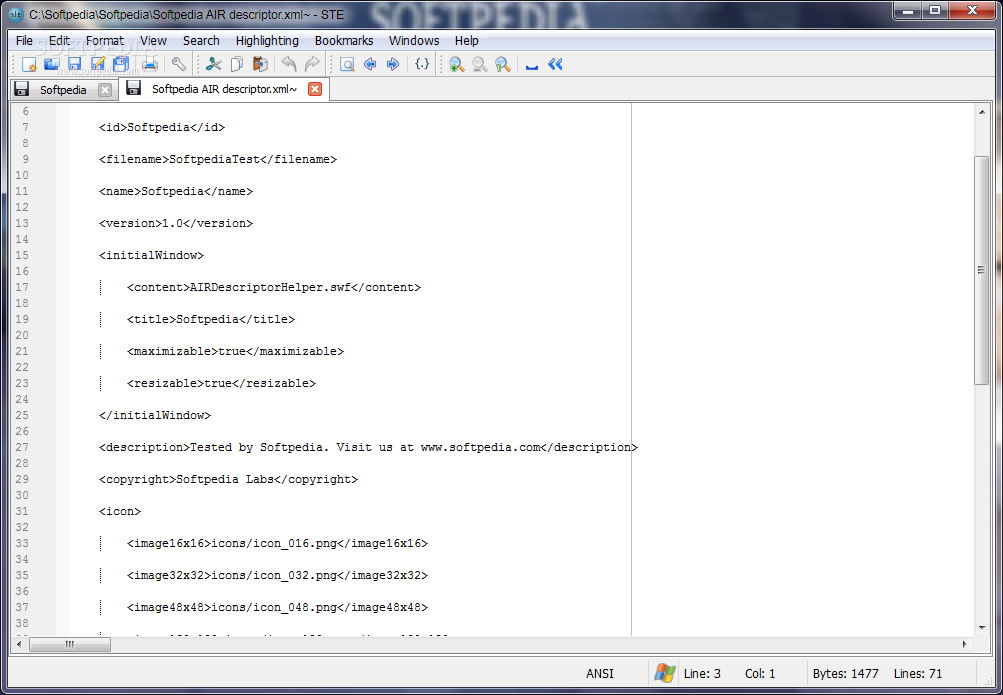The width and height of the screenshot is (1003, 695).
Task: Click the Zoom in magnifier icon
Action: coord(456,64)
